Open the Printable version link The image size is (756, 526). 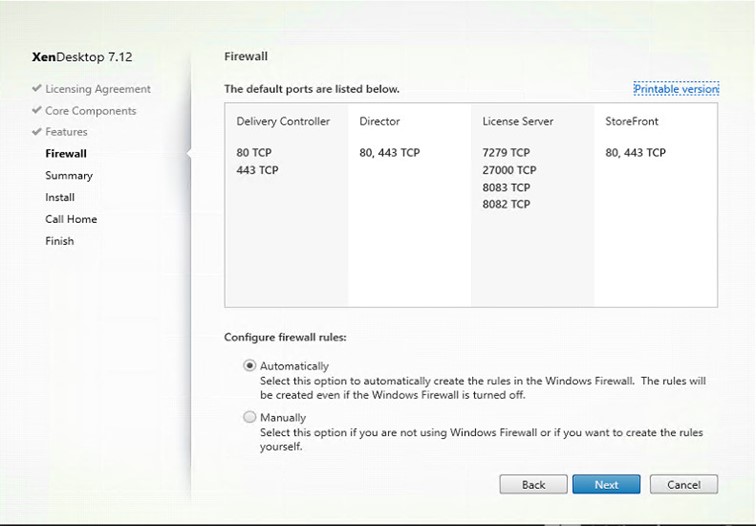click(676, 89)
